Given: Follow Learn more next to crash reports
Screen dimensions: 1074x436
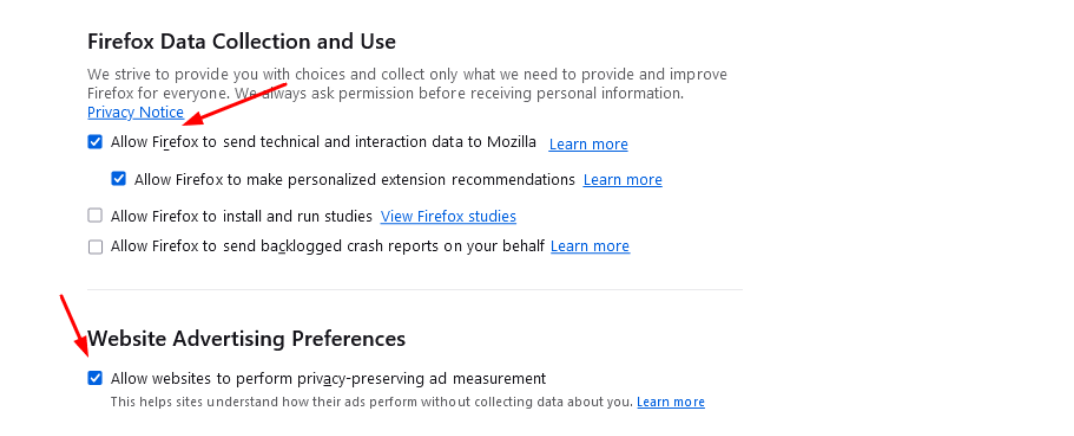Looking at the screenshot, I should [589, 246].
